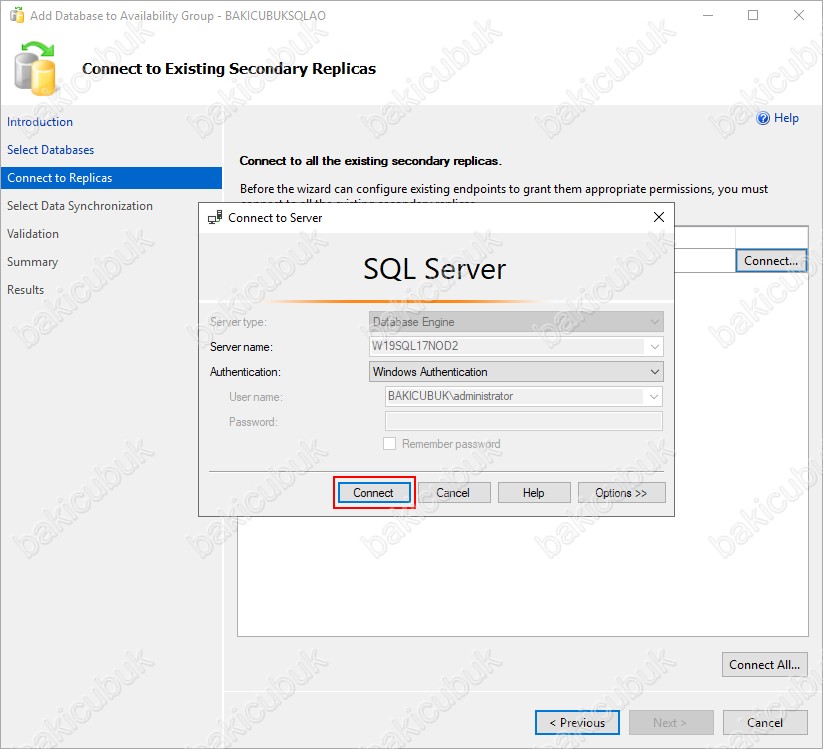Viewport: 823px width, 749px height.
Task: Expand the User name dropdown arrow
Action: pos(653,396)
